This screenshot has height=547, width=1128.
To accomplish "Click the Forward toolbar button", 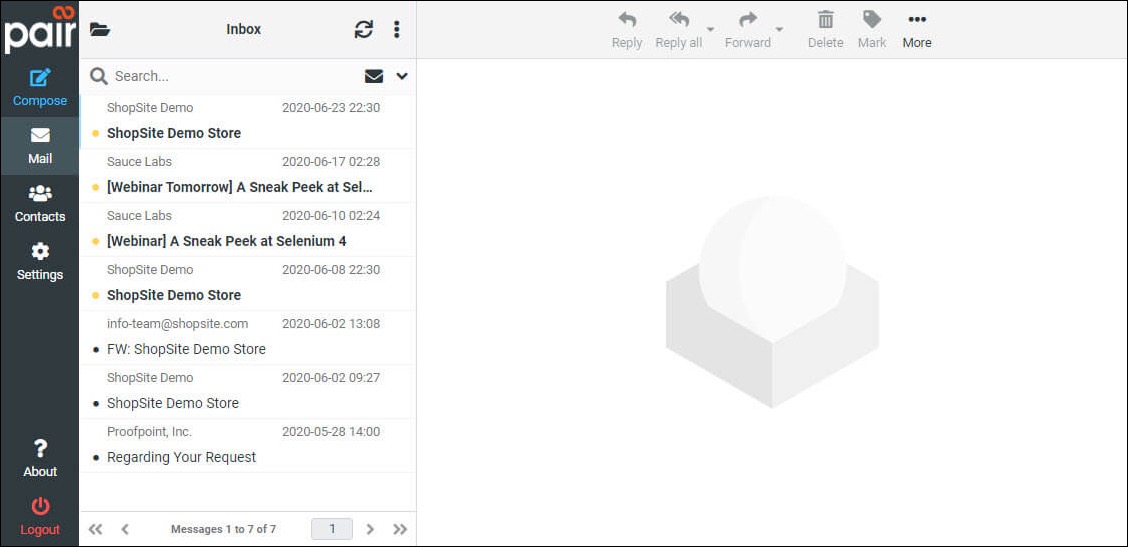I will pyautogui.click(x=747, y=30).
